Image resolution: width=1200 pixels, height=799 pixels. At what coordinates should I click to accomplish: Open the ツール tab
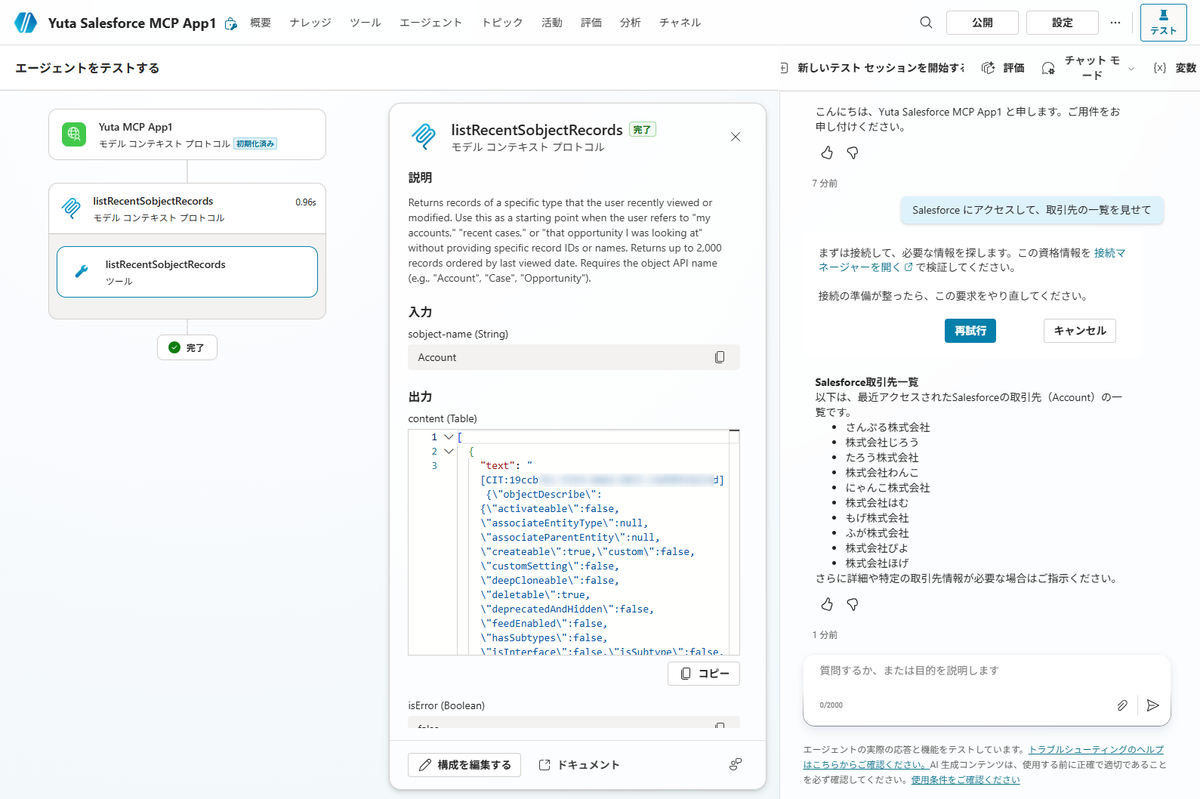click(365, 23)
